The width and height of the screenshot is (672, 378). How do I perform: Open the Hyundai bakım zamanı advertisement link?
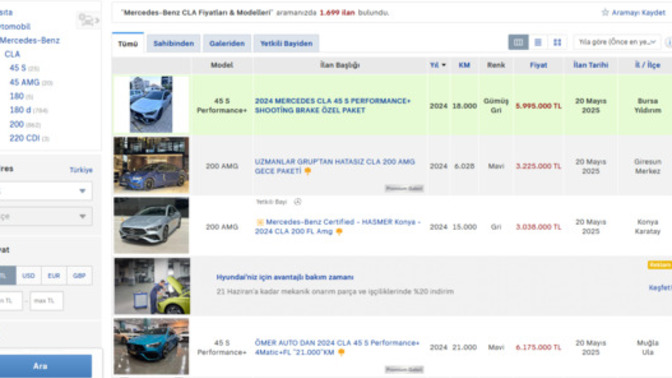(x=285, y=277)
